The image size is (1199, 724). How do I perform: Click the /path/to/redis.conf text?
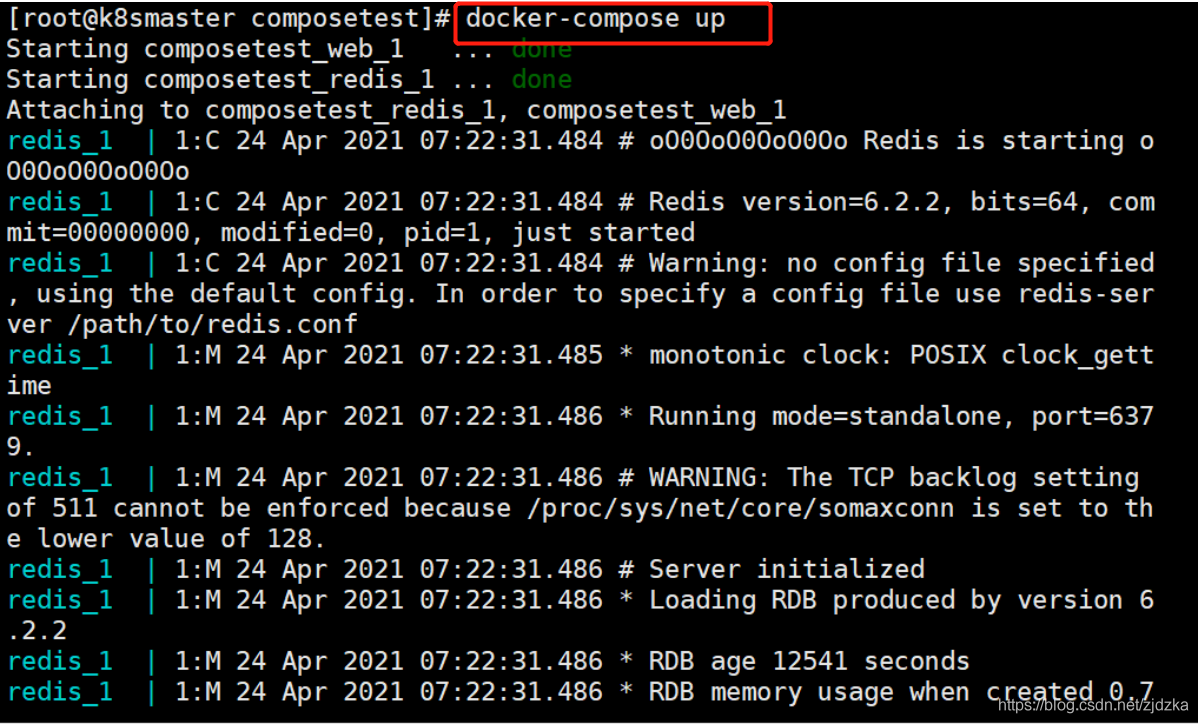pos(213,324)
